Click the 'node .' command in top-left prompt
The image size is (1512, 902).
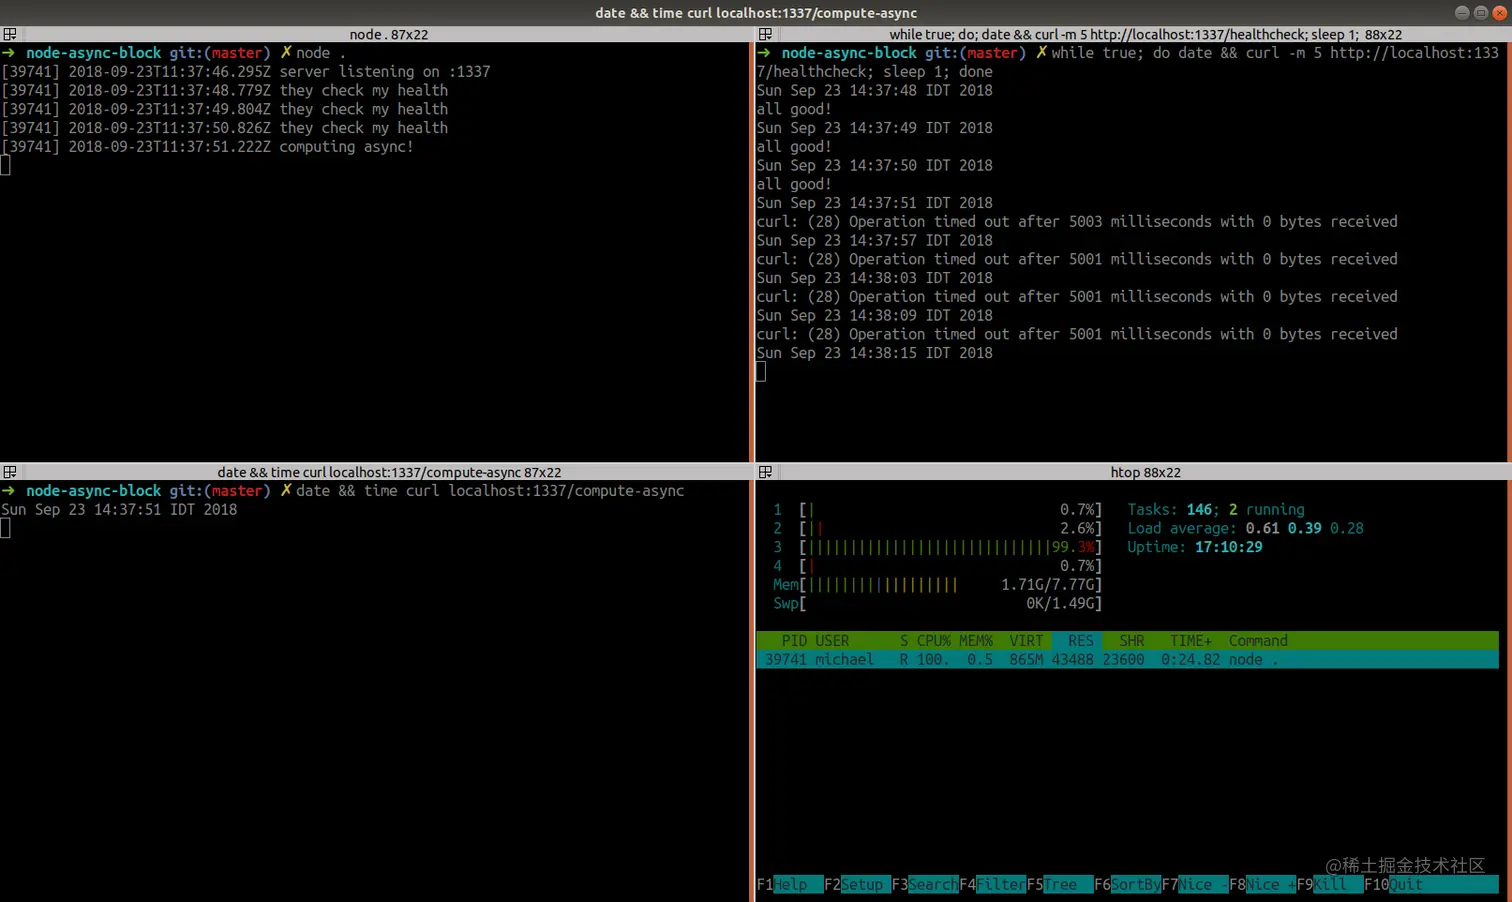321,53
